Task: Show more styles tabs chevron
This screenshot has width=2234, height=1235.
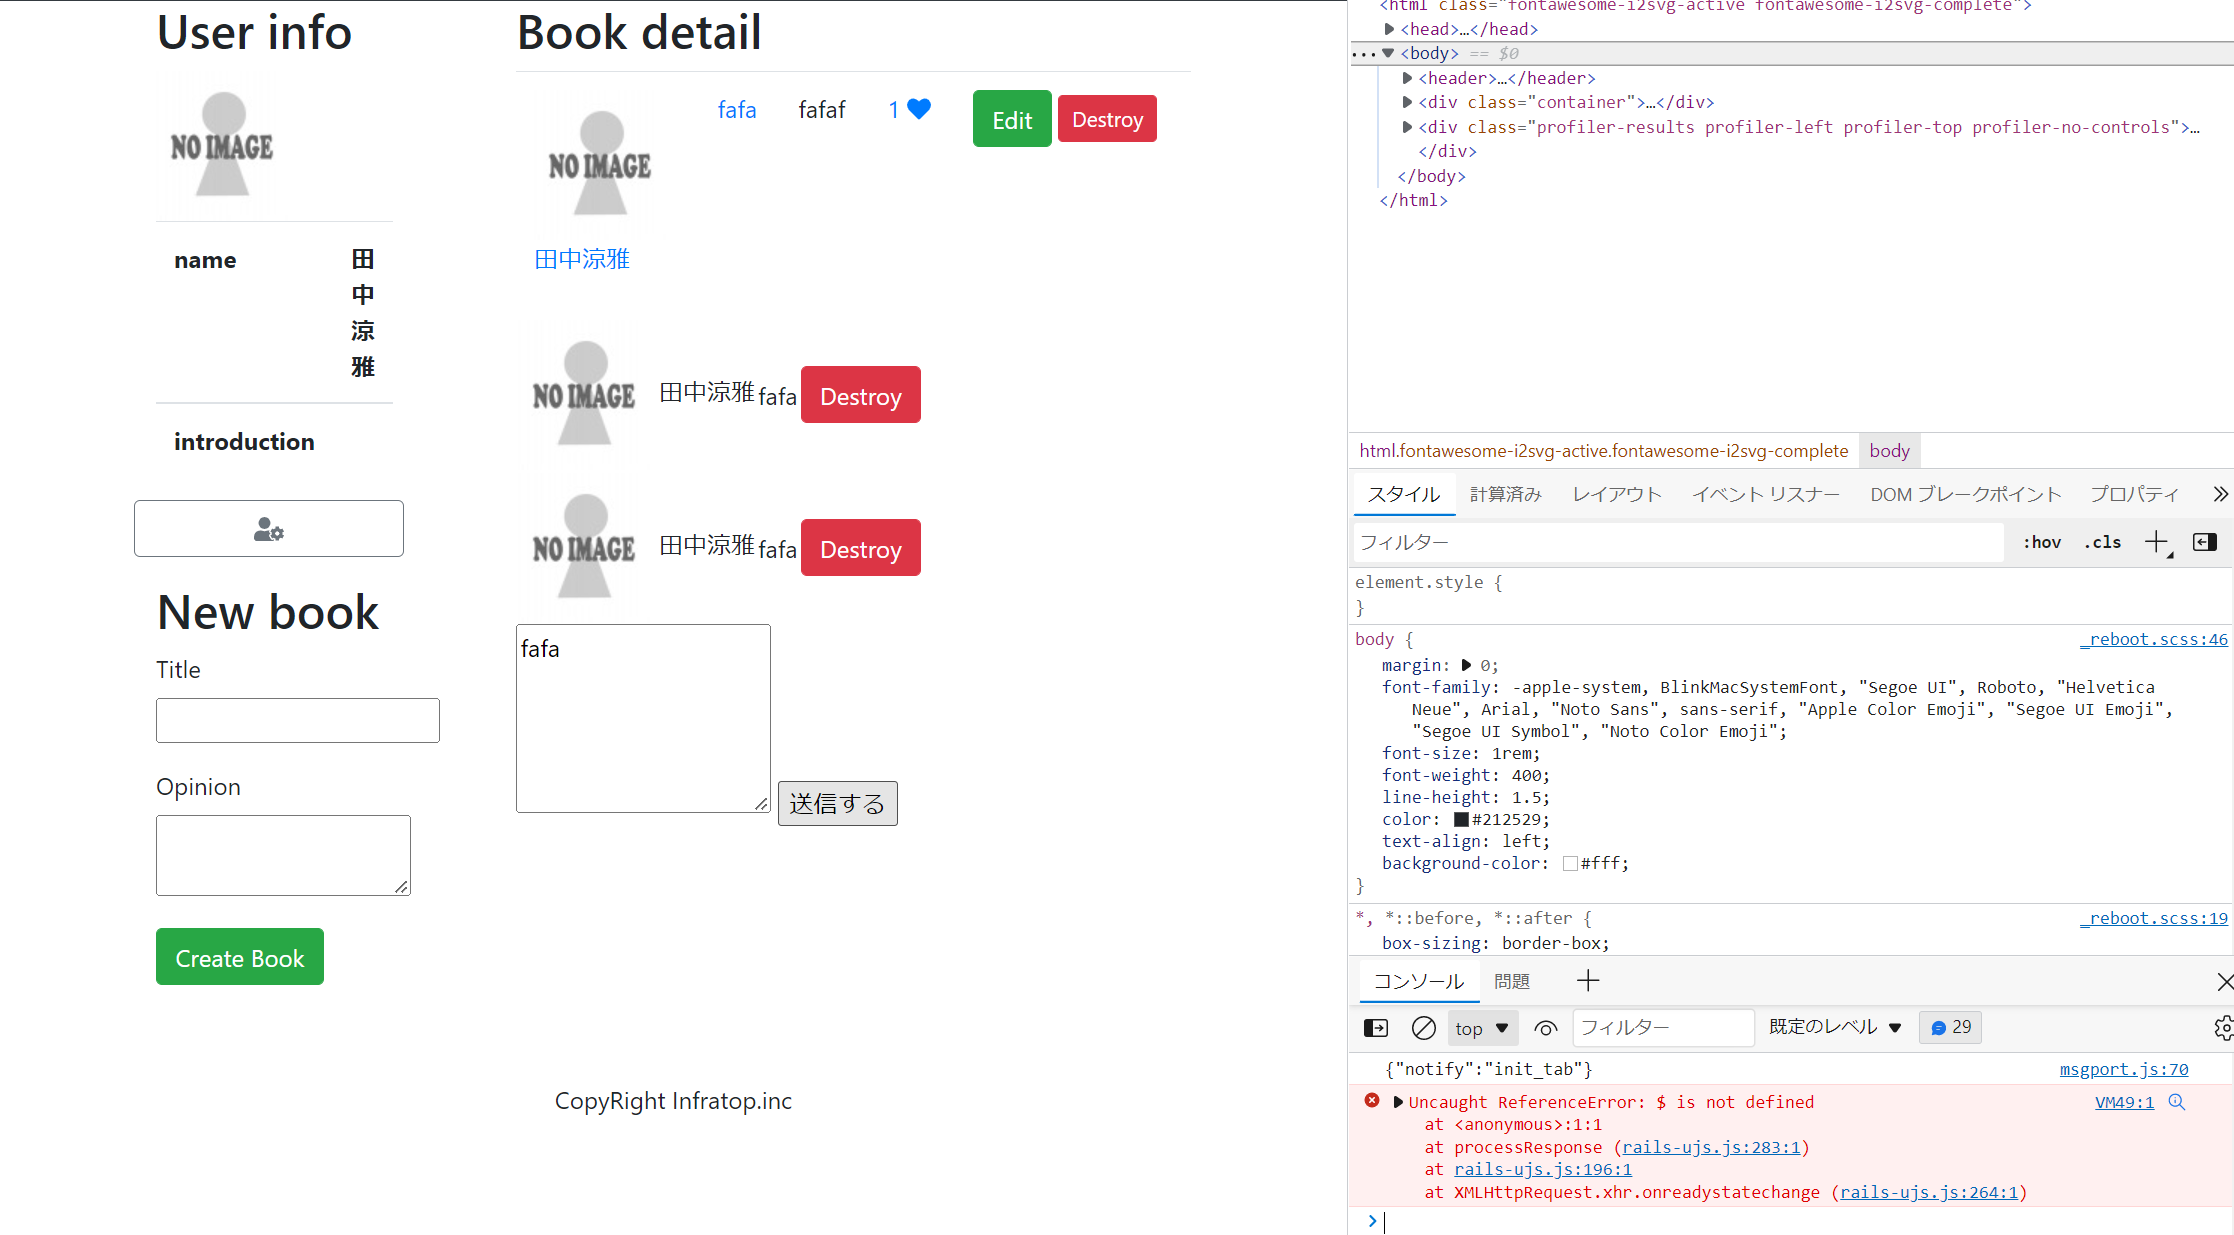Action: coord(2220,494)
